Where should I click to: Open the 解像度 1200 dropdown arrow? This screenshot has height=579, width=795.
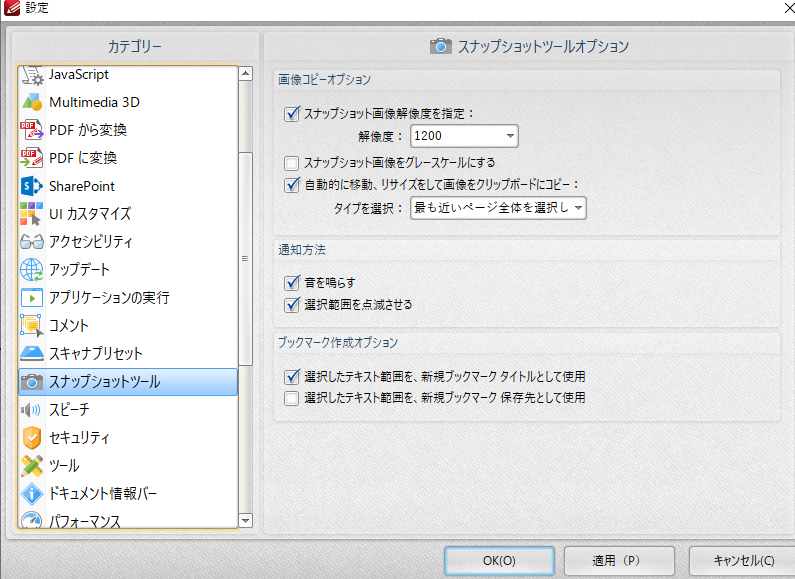[510, 136]
